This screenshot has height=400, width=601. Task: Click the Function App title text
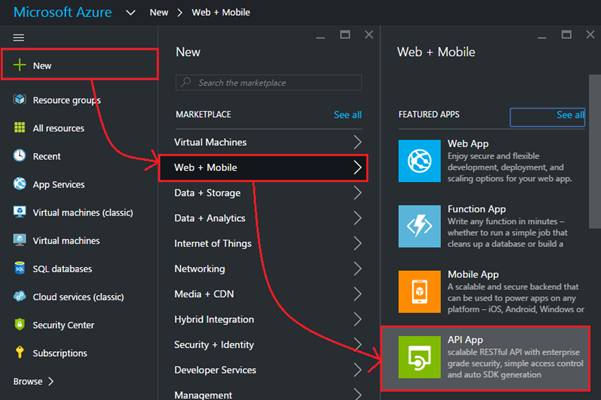point(477,209)
